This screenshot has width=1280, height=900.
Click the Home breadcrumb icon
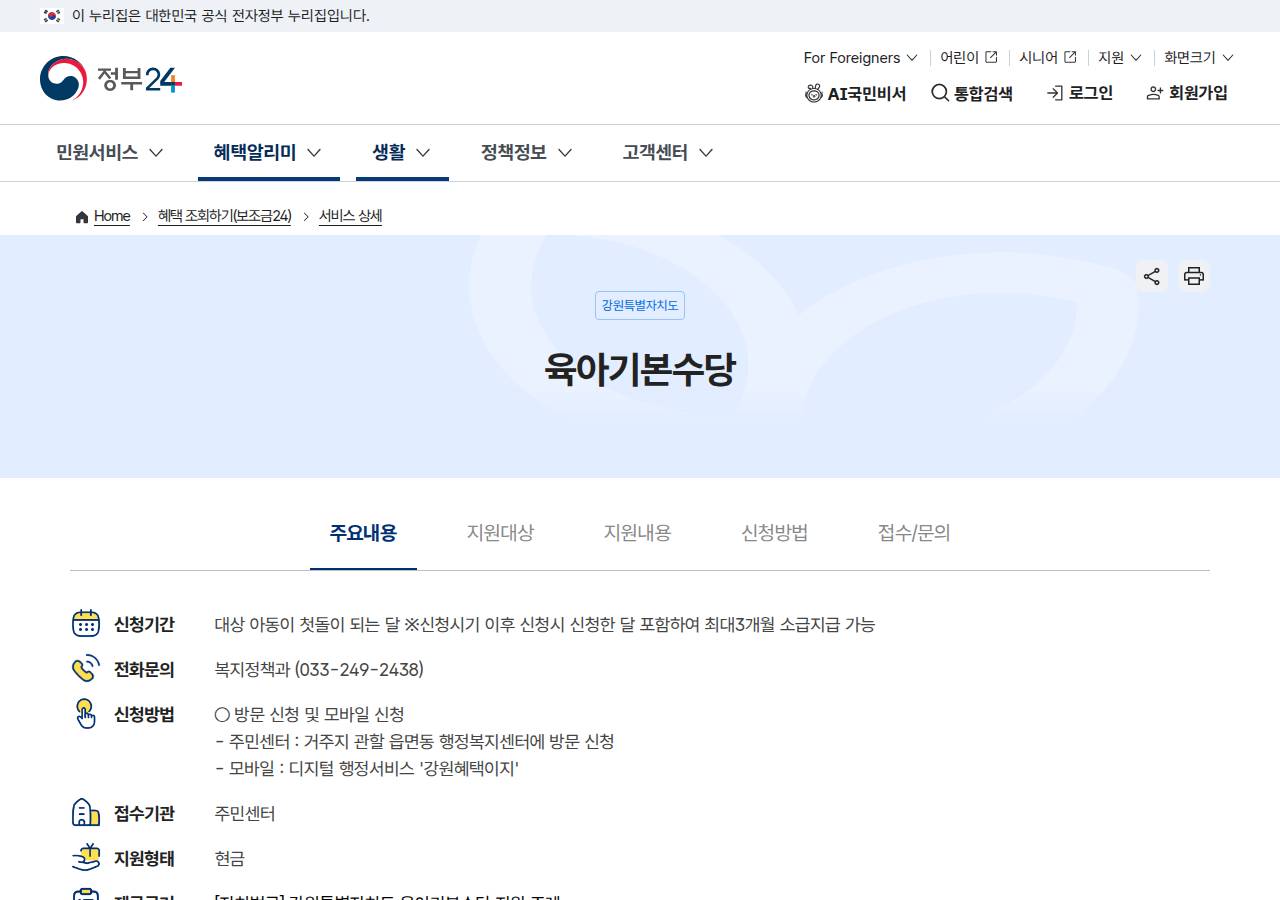pos(82,217)
